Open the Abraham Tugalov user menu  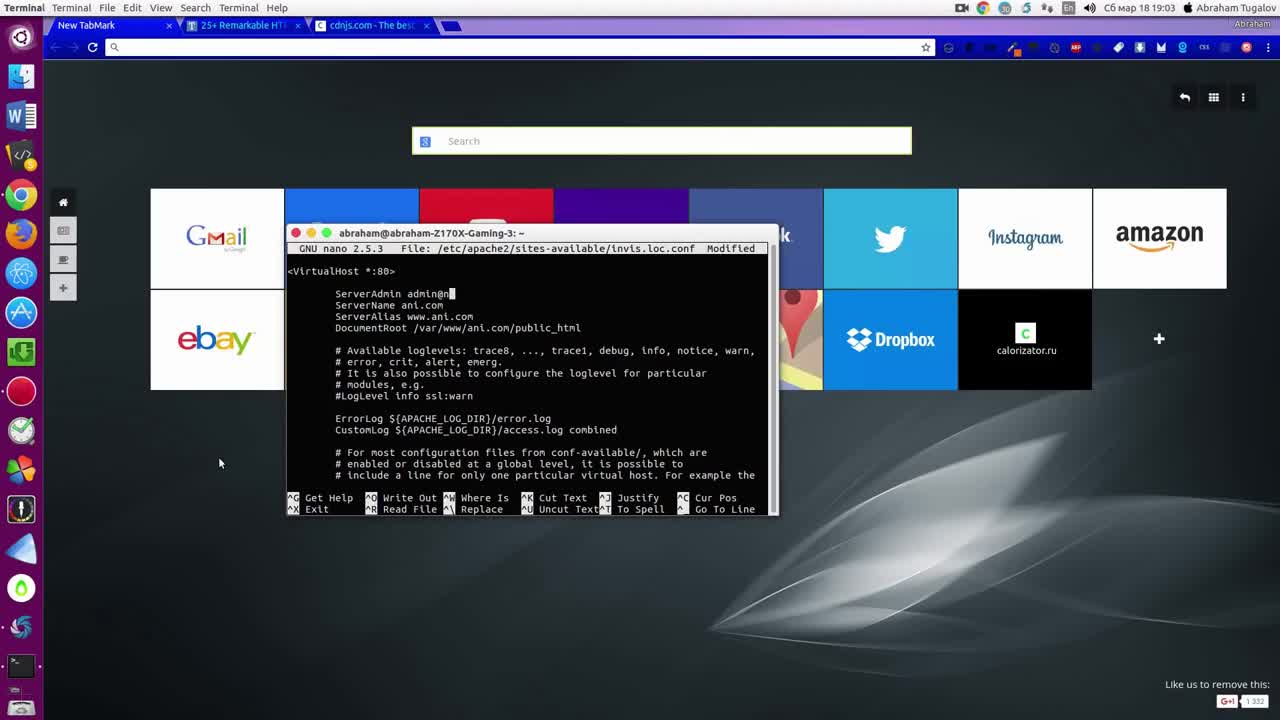pos(1229,8)
